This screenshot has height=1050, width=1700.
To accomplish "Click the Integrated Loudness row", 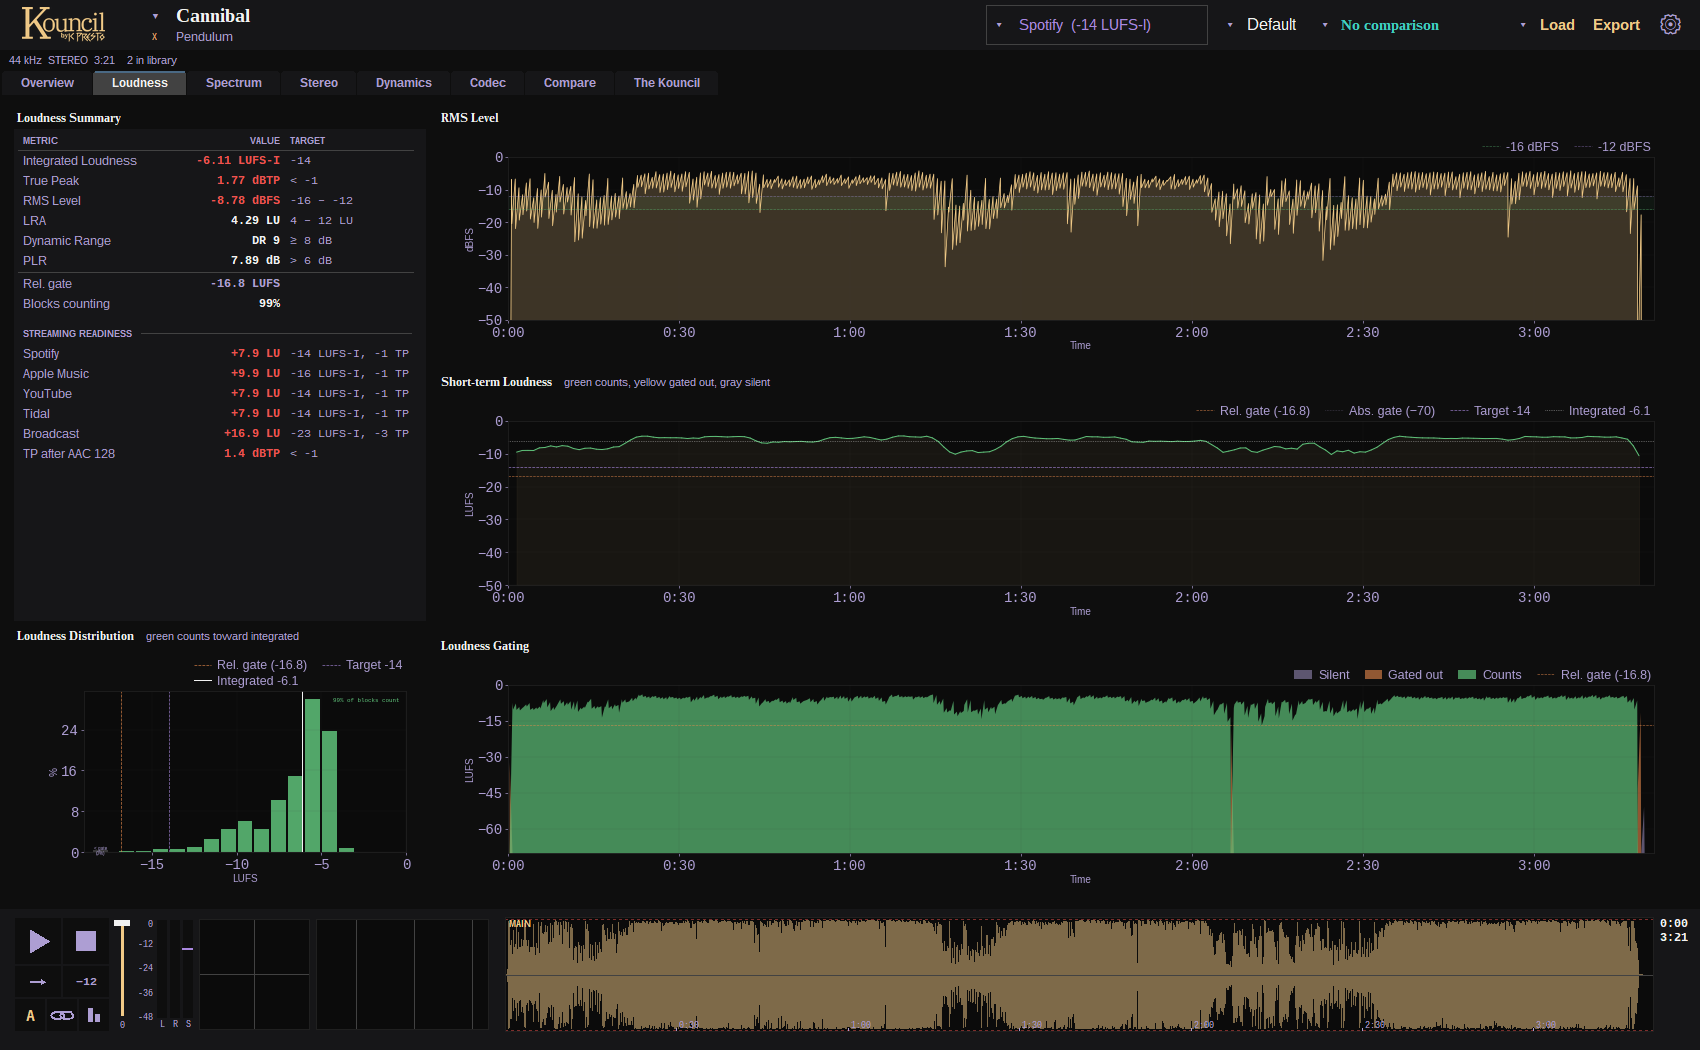I will coord(215,161).
